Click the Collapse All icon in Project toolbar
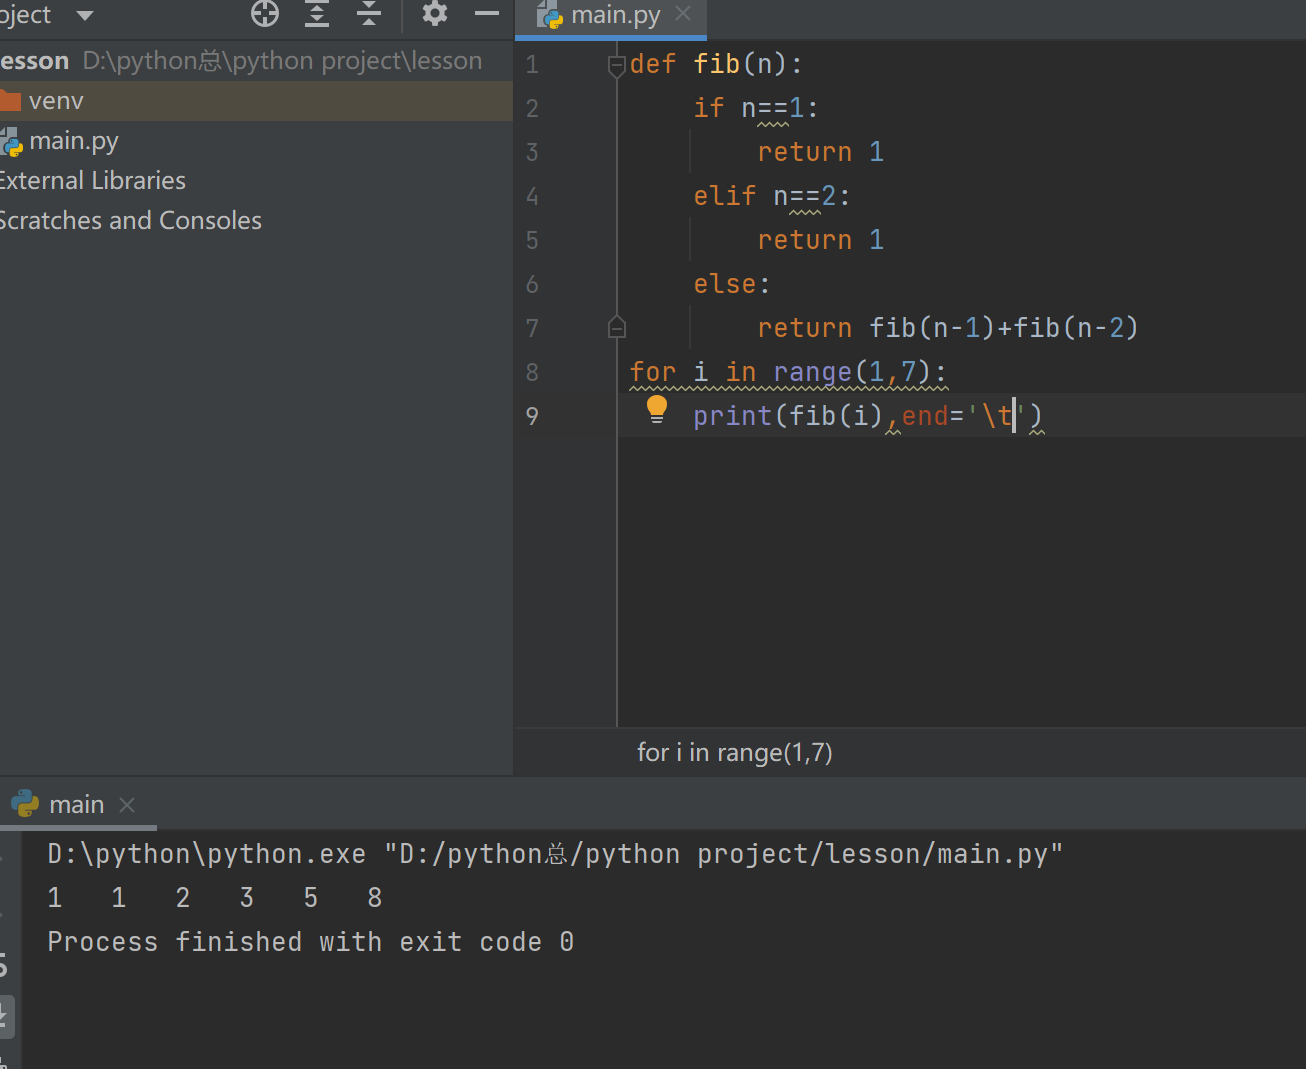 (369, 14)
